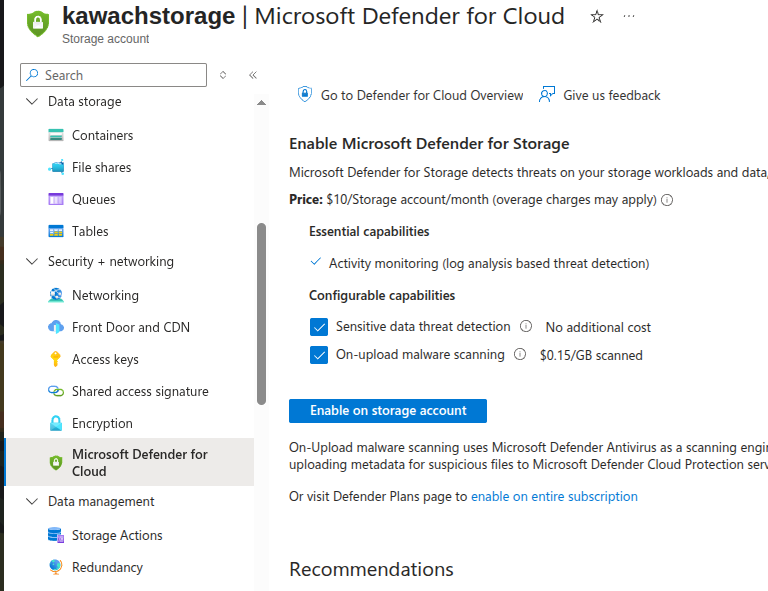This screenshot has width=768, height=591.
Task: Click the feedback person icon
Action: (x=547, y=94)
